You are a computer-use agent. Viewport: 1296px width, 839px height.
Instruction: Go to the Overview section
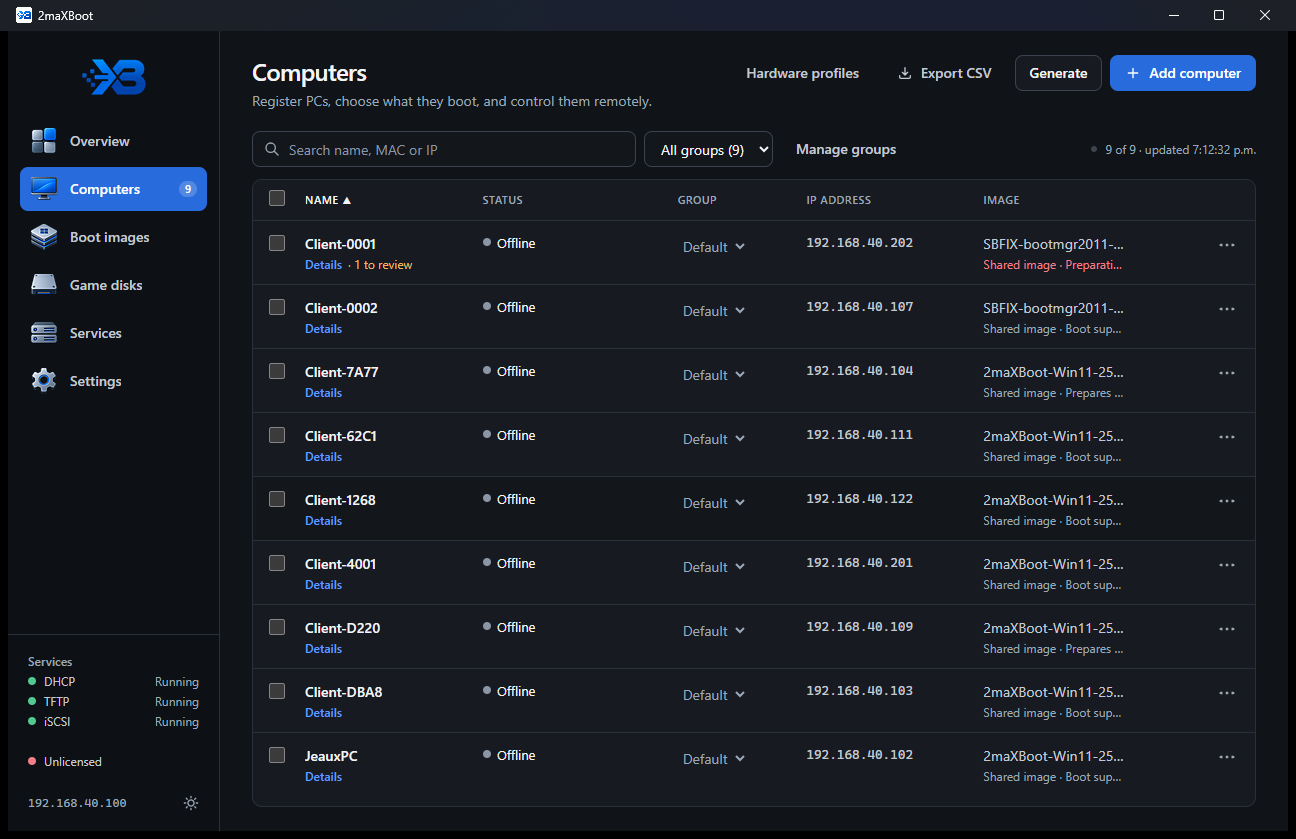click(113, 141)
